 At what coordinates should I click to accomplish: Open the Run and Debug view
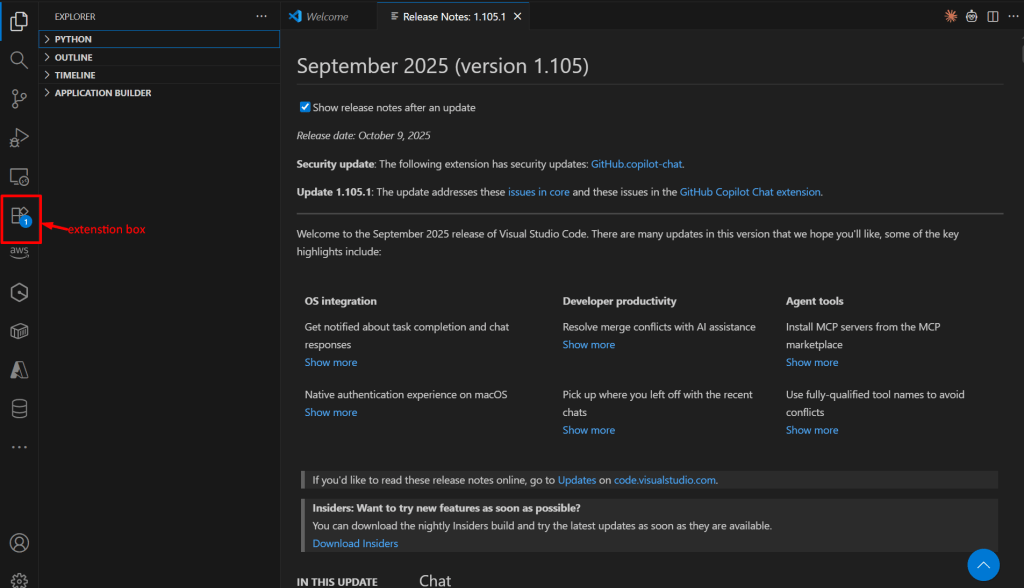point(19,137)
